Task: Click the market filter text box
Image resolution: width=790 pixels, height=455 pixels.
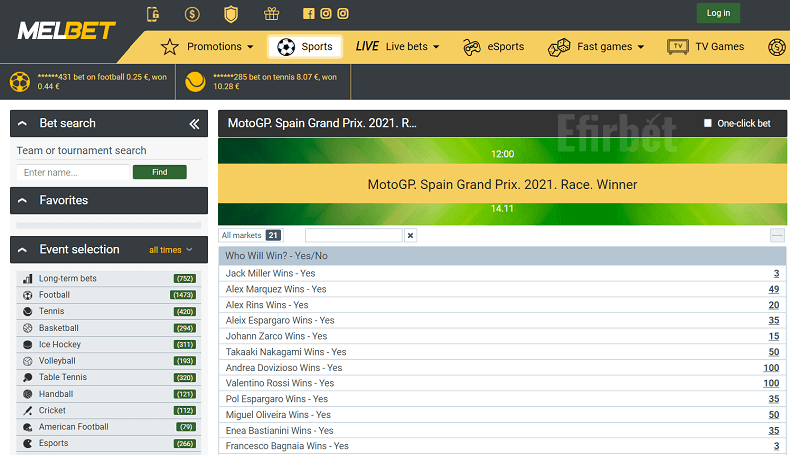Action: click(354, 235)
